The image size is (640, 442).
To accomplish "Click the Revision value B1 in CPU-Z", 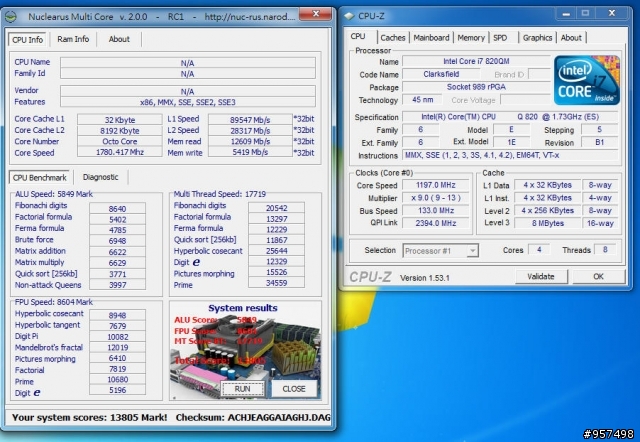I will tap(599, 142).
